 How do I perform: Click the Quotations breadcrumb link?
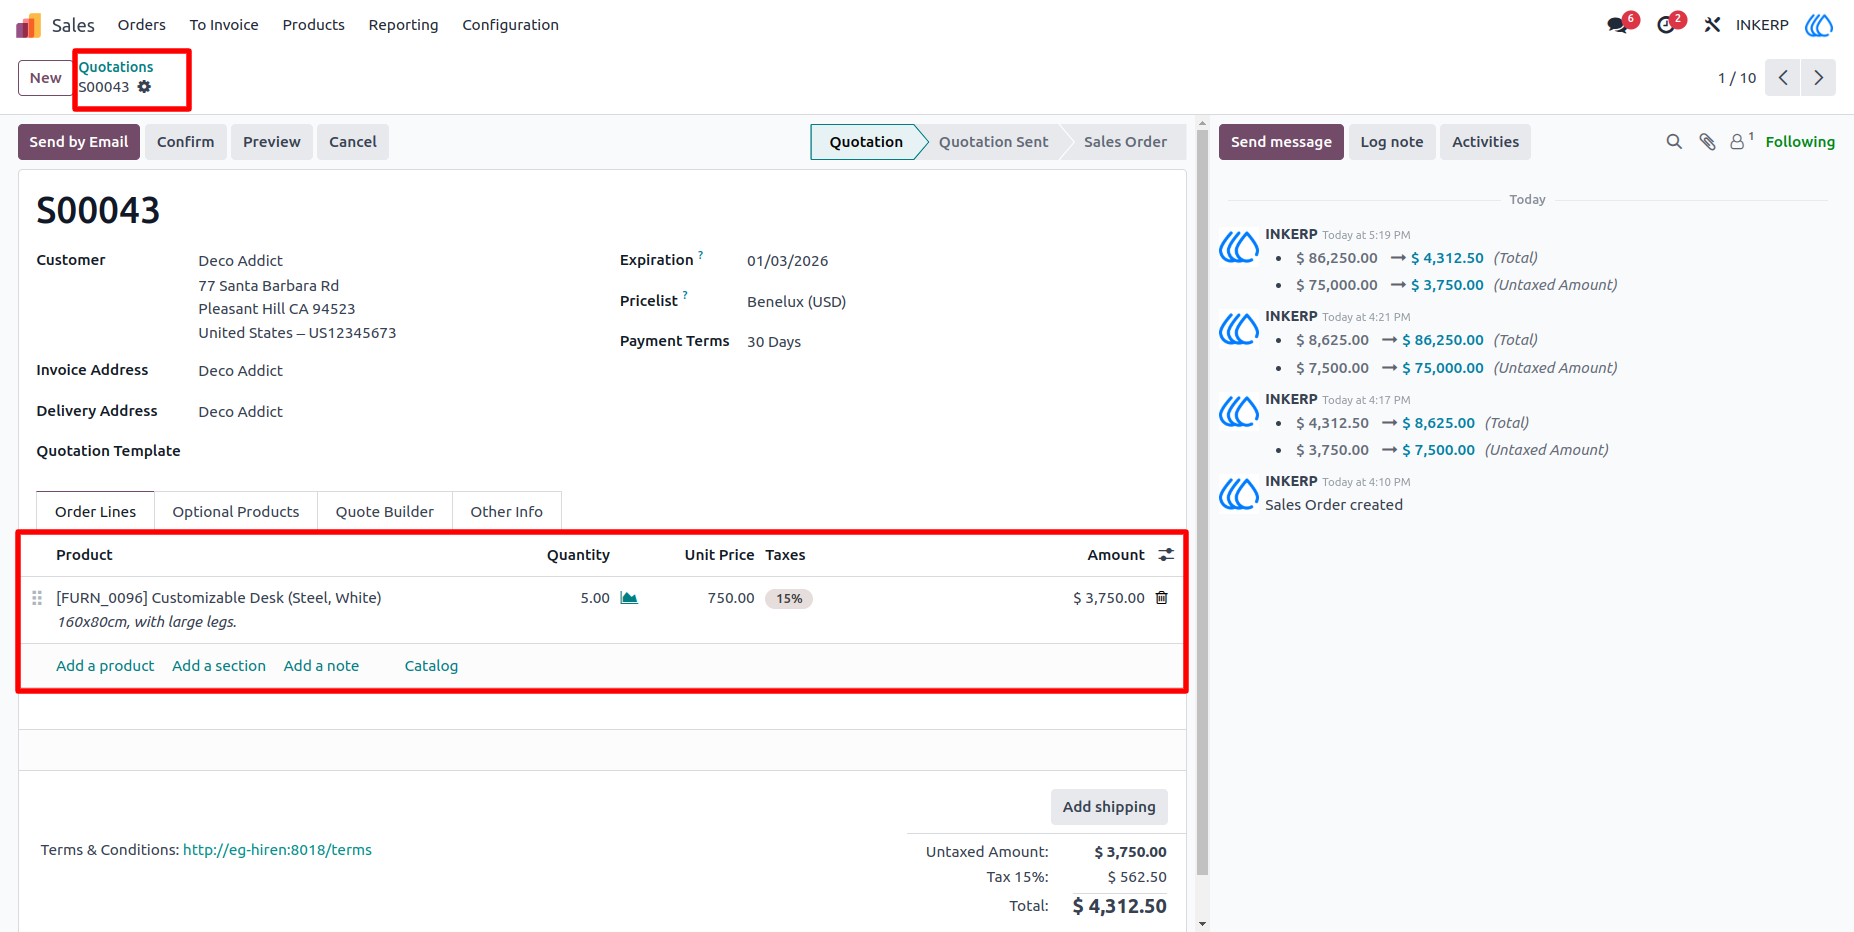click(116, 67)
